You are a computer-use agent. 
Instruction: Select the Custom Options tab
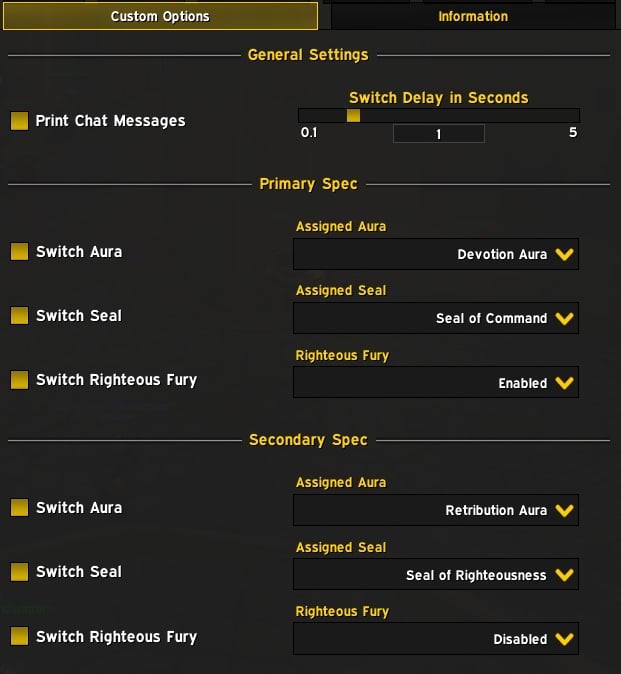pyautogui.click(x=160, y=16)
